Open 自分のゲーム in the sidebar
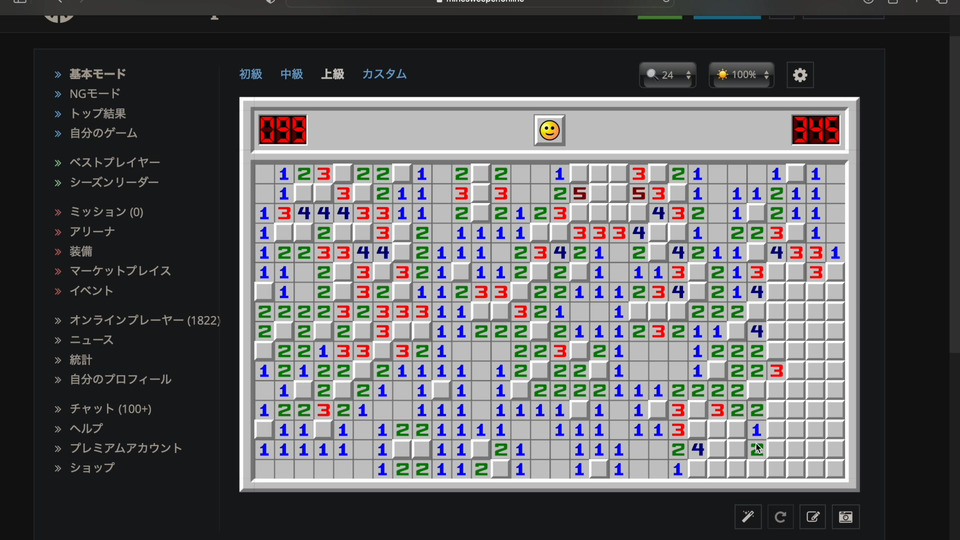 (103, 133)
